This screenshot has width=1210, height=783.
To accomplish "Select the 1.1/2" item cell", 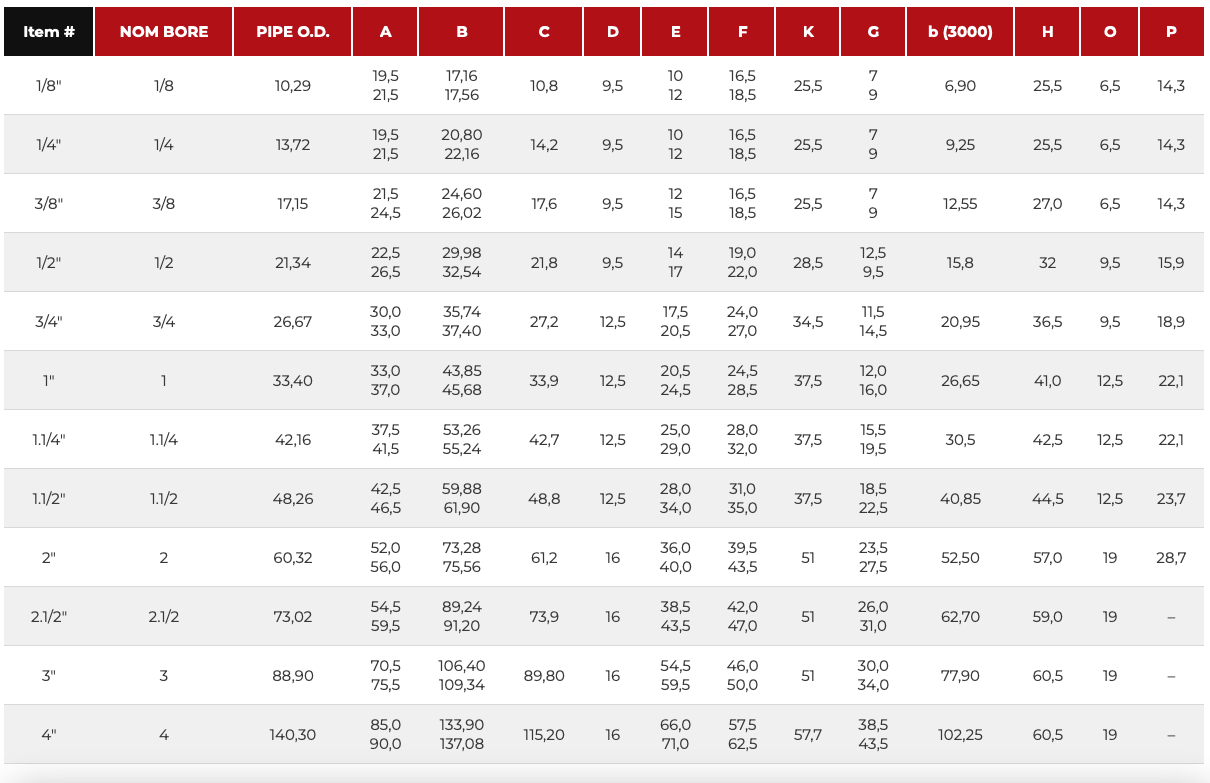I will pyautogui.click(x=49, y=499).
